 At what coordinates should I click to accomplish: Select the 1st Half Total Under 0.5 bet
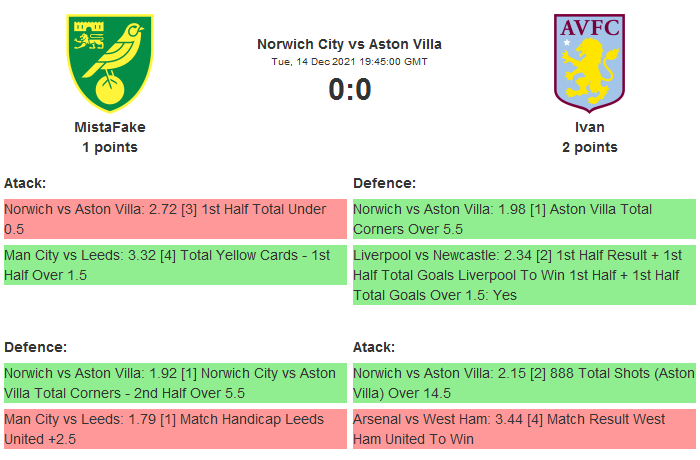pyautogui.click(x=175, y=219)
